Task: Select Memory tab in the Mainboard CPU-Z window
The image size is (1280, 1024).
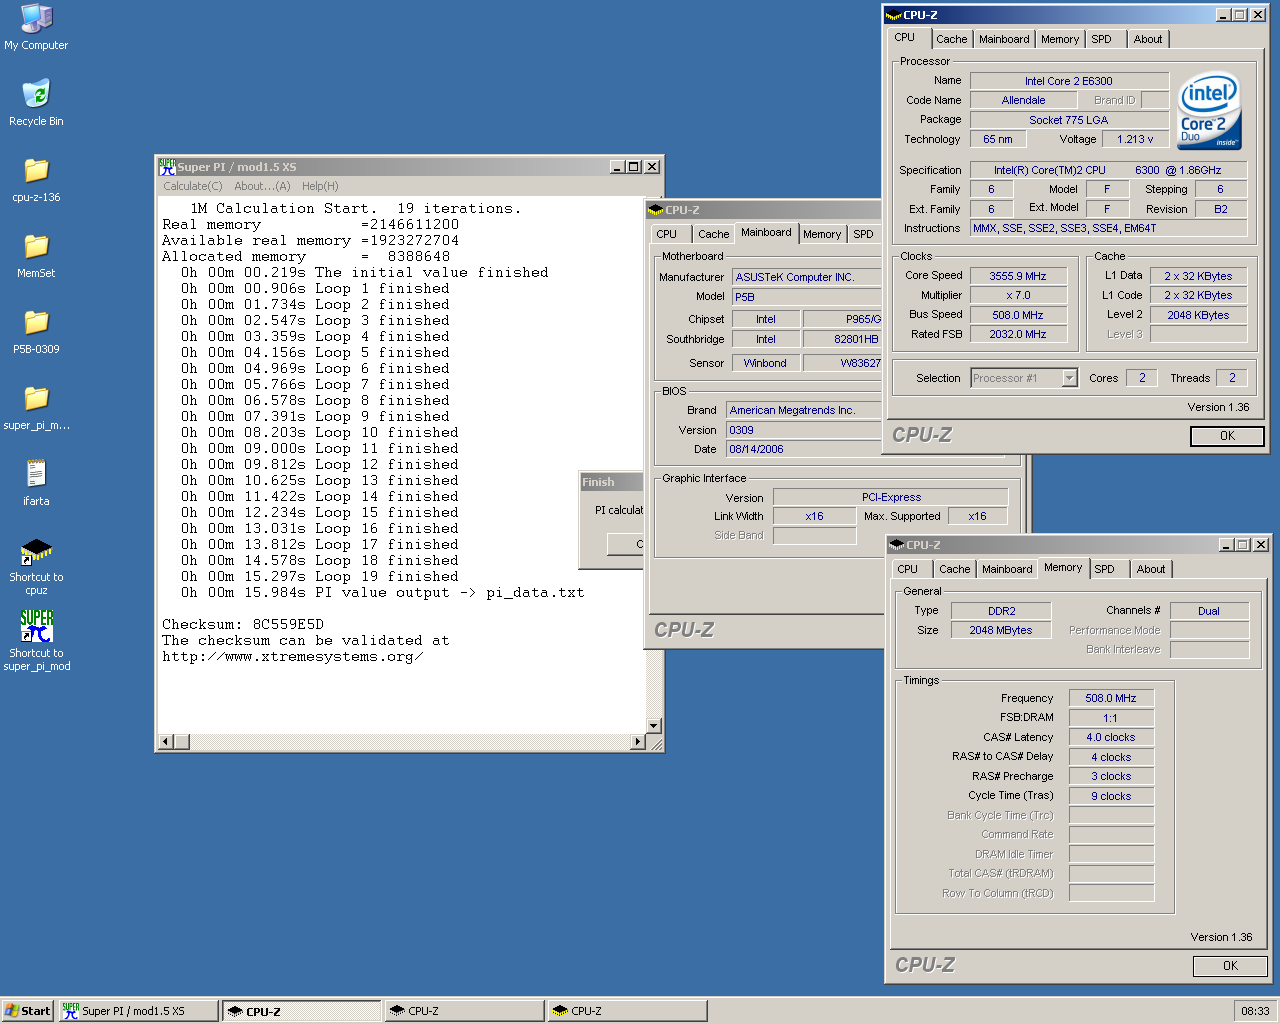Action: (822, 234)
